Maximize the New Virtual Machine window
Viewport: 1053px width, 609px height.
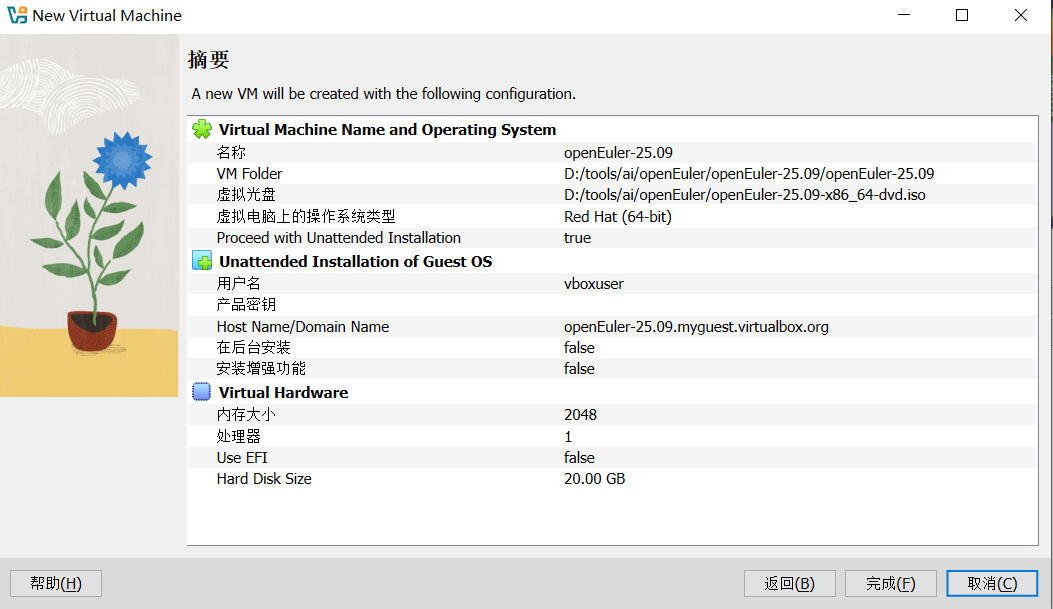[x=962, y=16]
